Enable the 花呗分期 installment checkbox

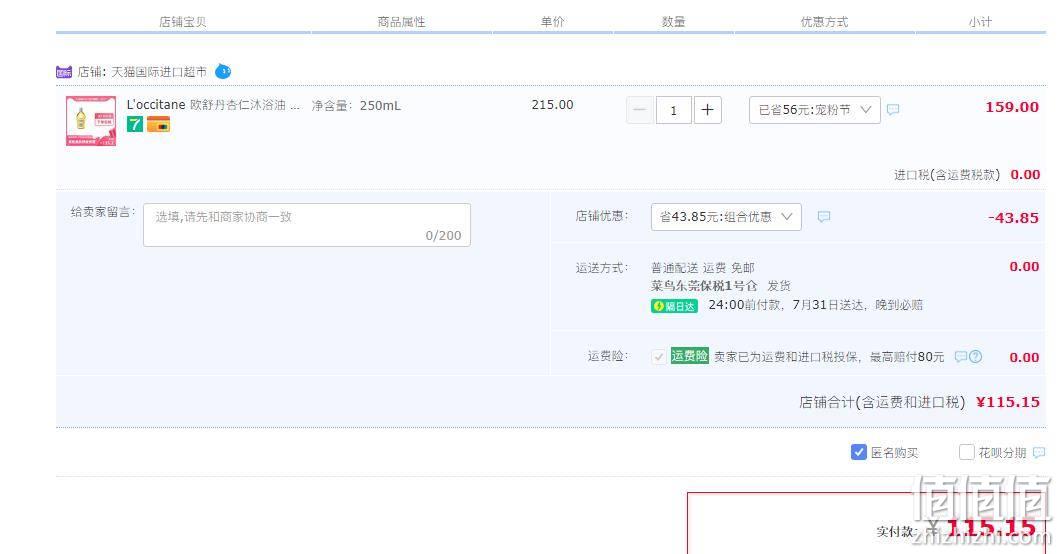(966, 452)
